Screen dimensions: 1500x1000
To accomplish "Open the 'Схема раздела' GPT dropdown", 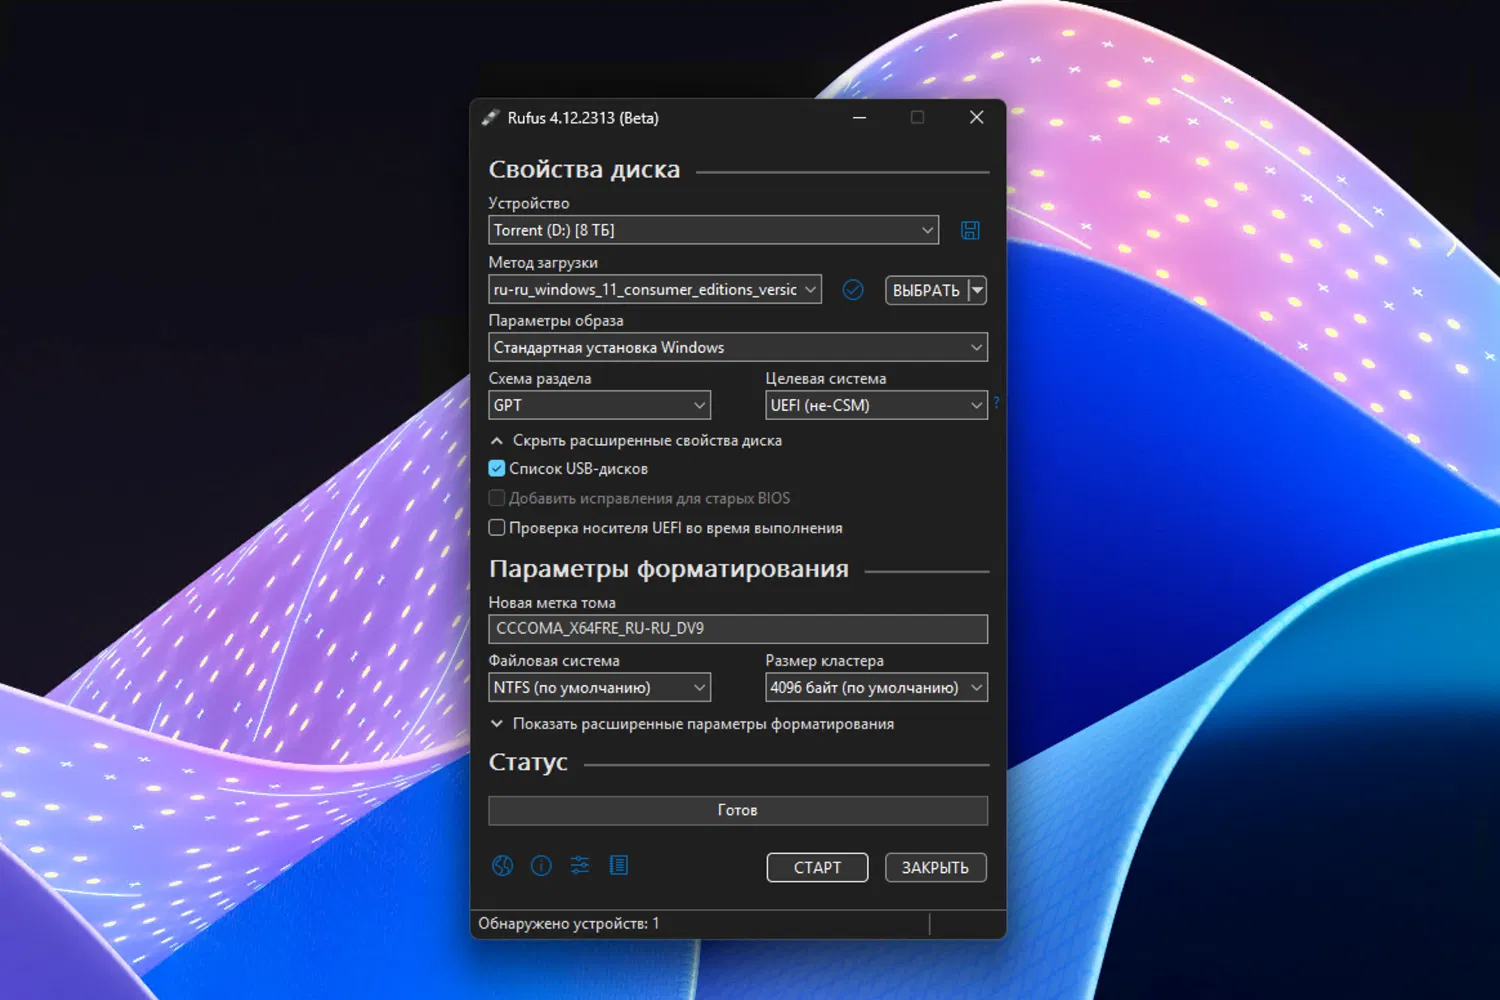I will point(600,405).
